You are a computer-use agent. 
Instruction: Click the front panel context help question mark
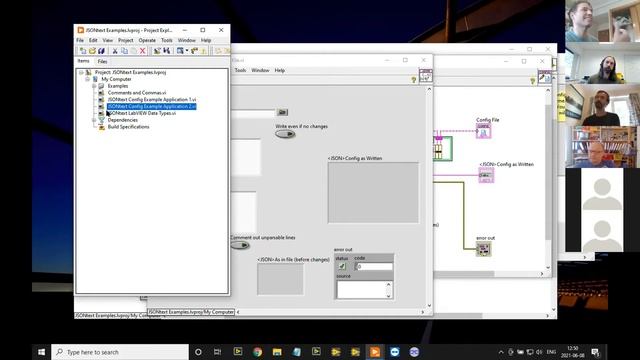[x=413, y=80]
